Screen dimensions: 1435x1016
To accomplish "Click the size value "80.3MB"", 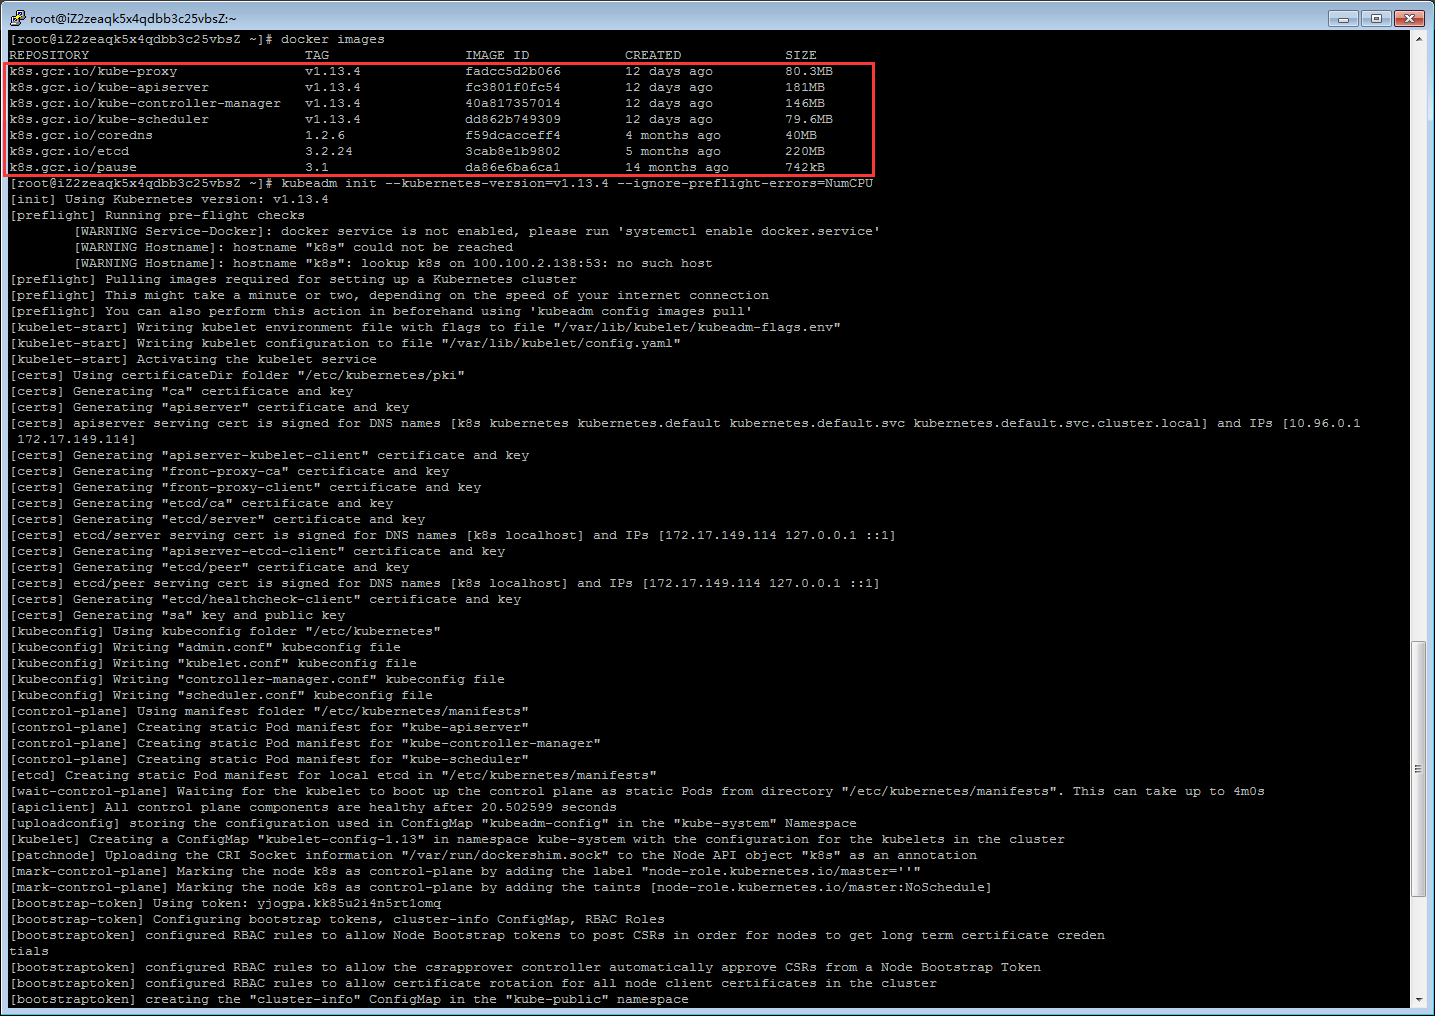I will (x=809, y=71).
